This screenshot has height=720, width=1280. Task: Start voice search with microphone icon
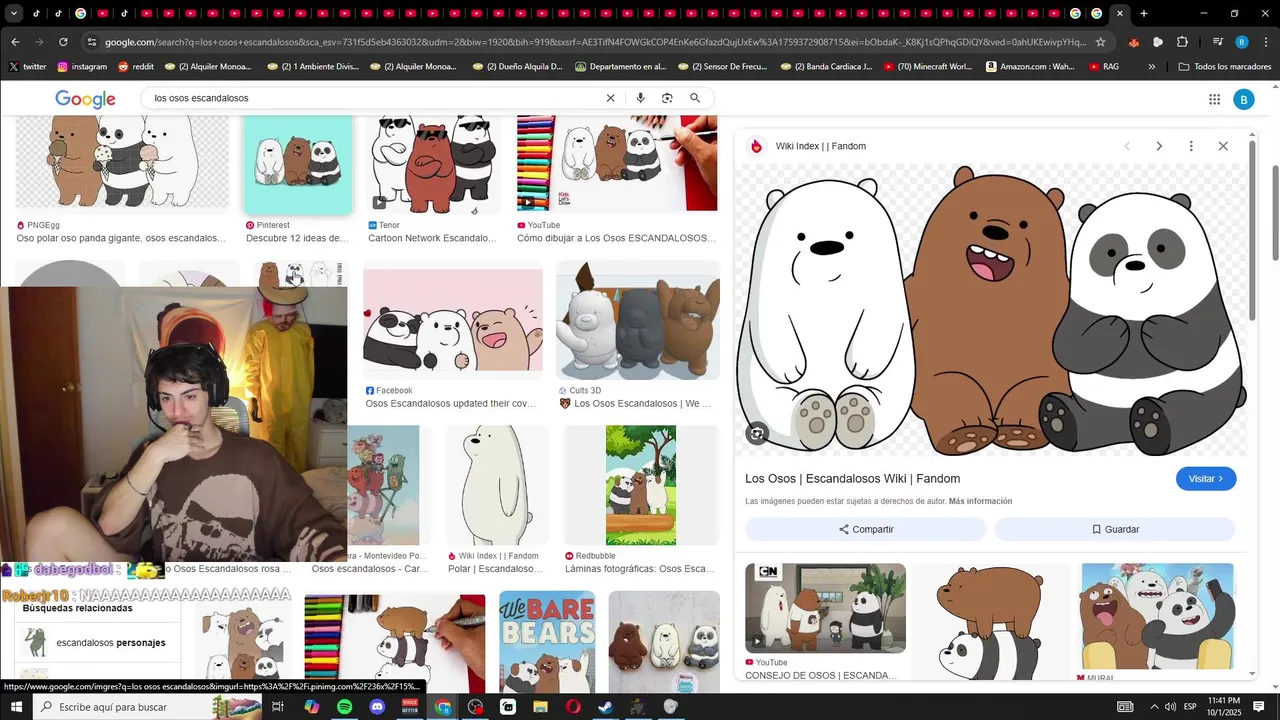coord(640,98)
